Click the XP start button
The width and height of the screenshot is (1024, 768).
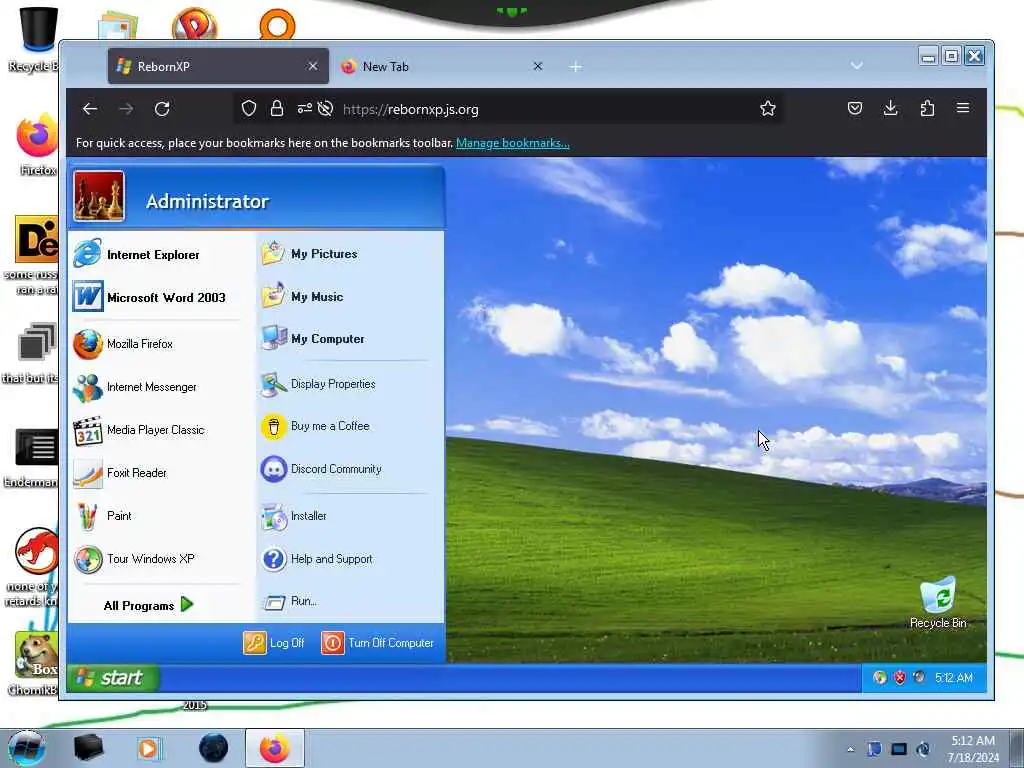113,677
